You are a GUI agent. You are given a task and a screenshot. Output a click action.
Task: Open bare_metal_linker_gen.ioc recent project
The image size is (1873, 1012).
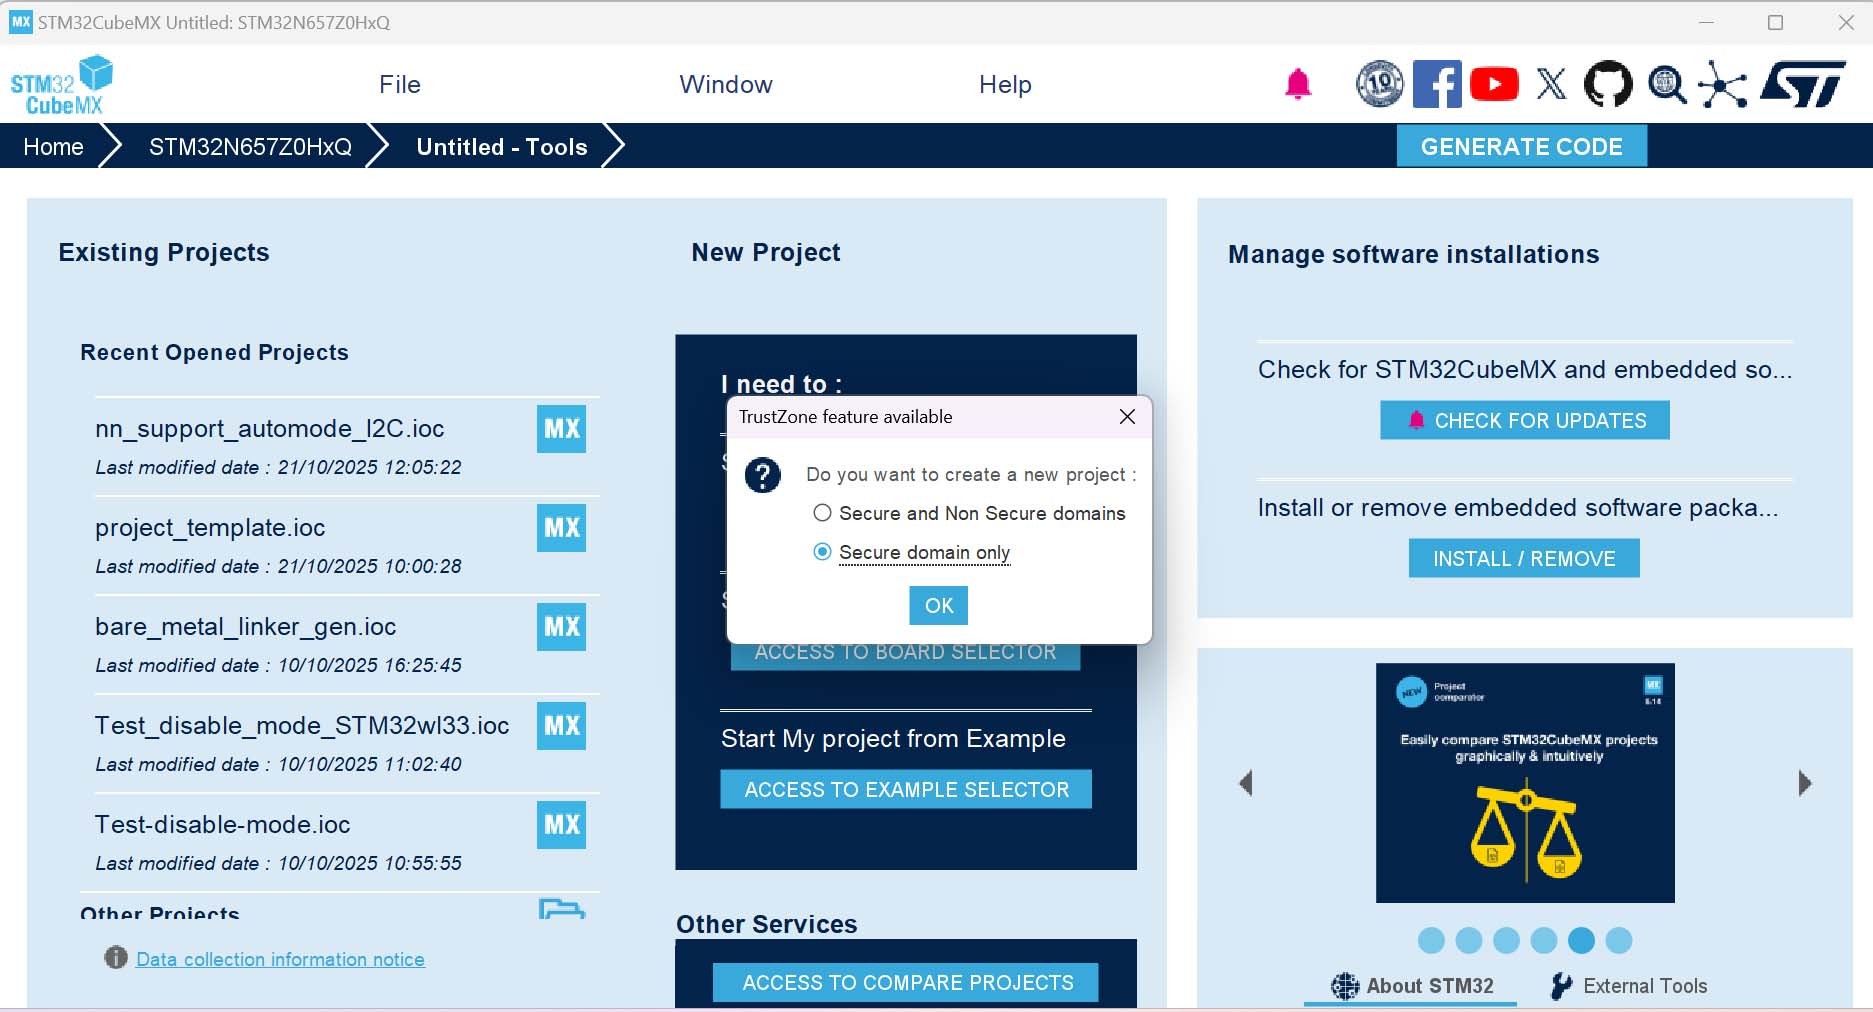[x=245, y=627]
